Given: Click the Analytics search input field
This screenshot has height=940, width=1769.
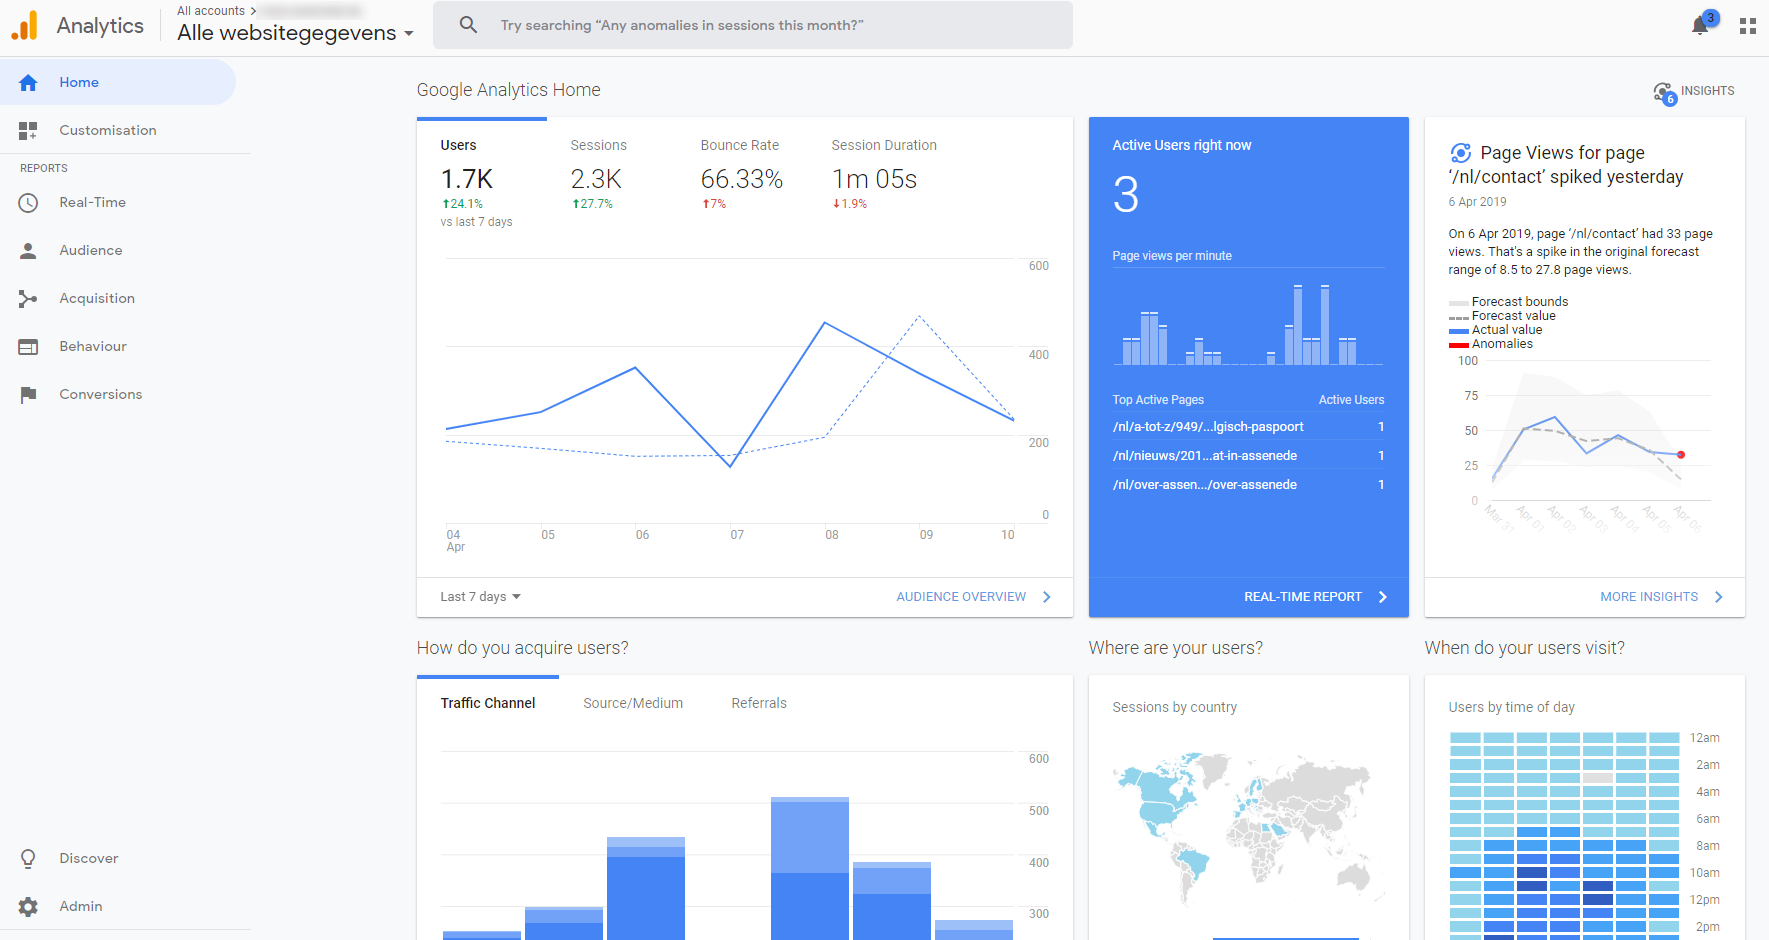Looking at the screenshot, I should (753, 25).
